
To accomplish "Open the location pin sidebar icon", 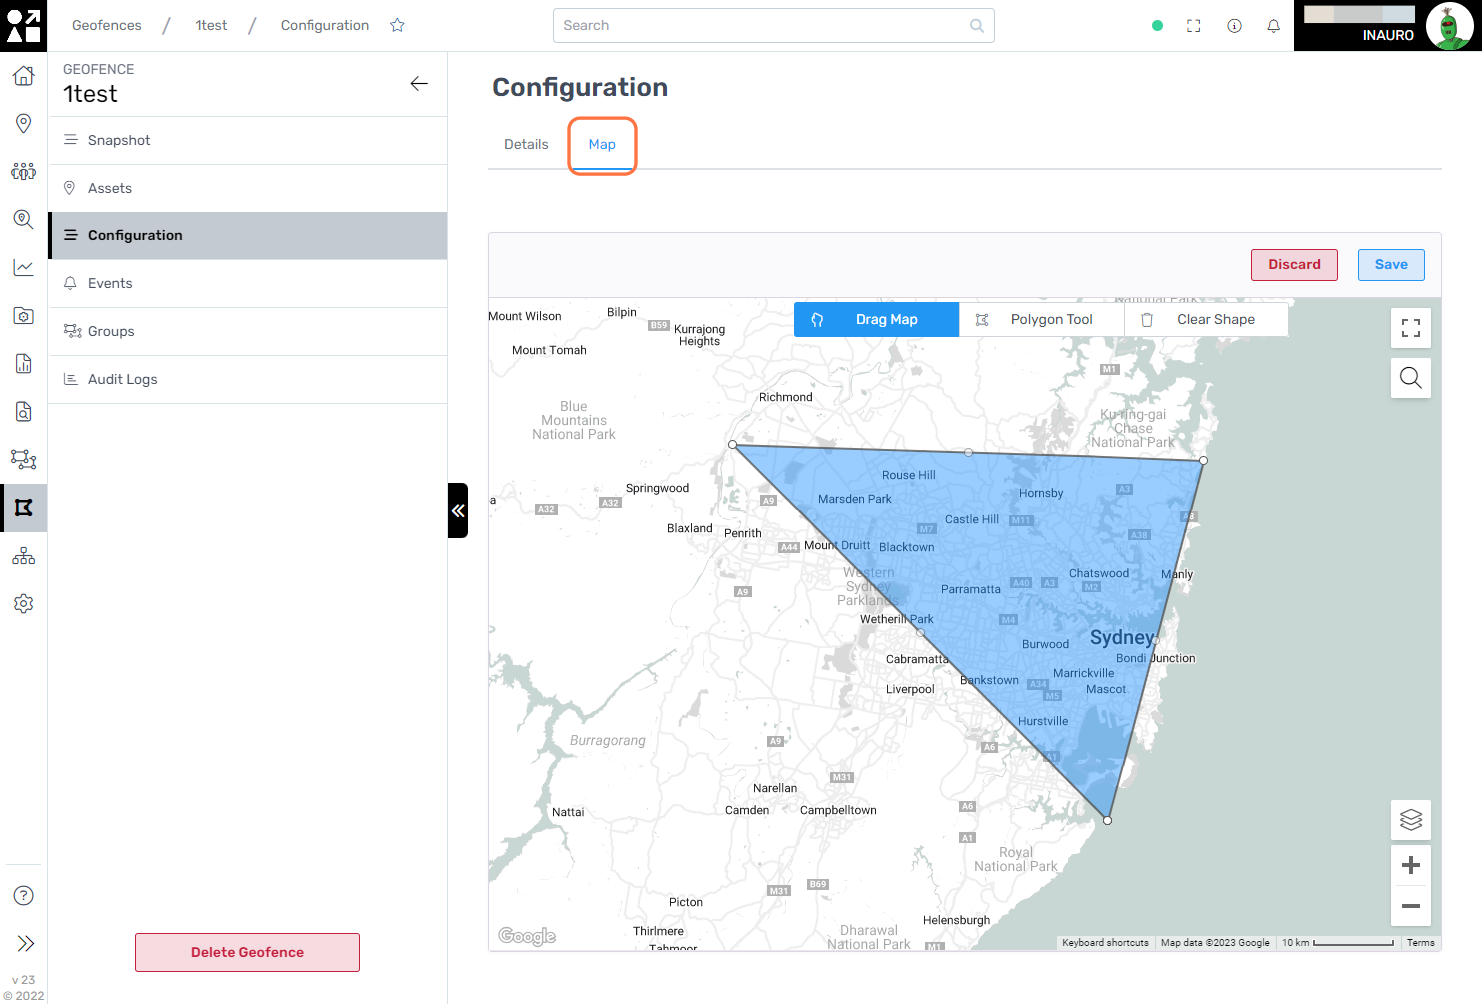I will coord(23,123).
